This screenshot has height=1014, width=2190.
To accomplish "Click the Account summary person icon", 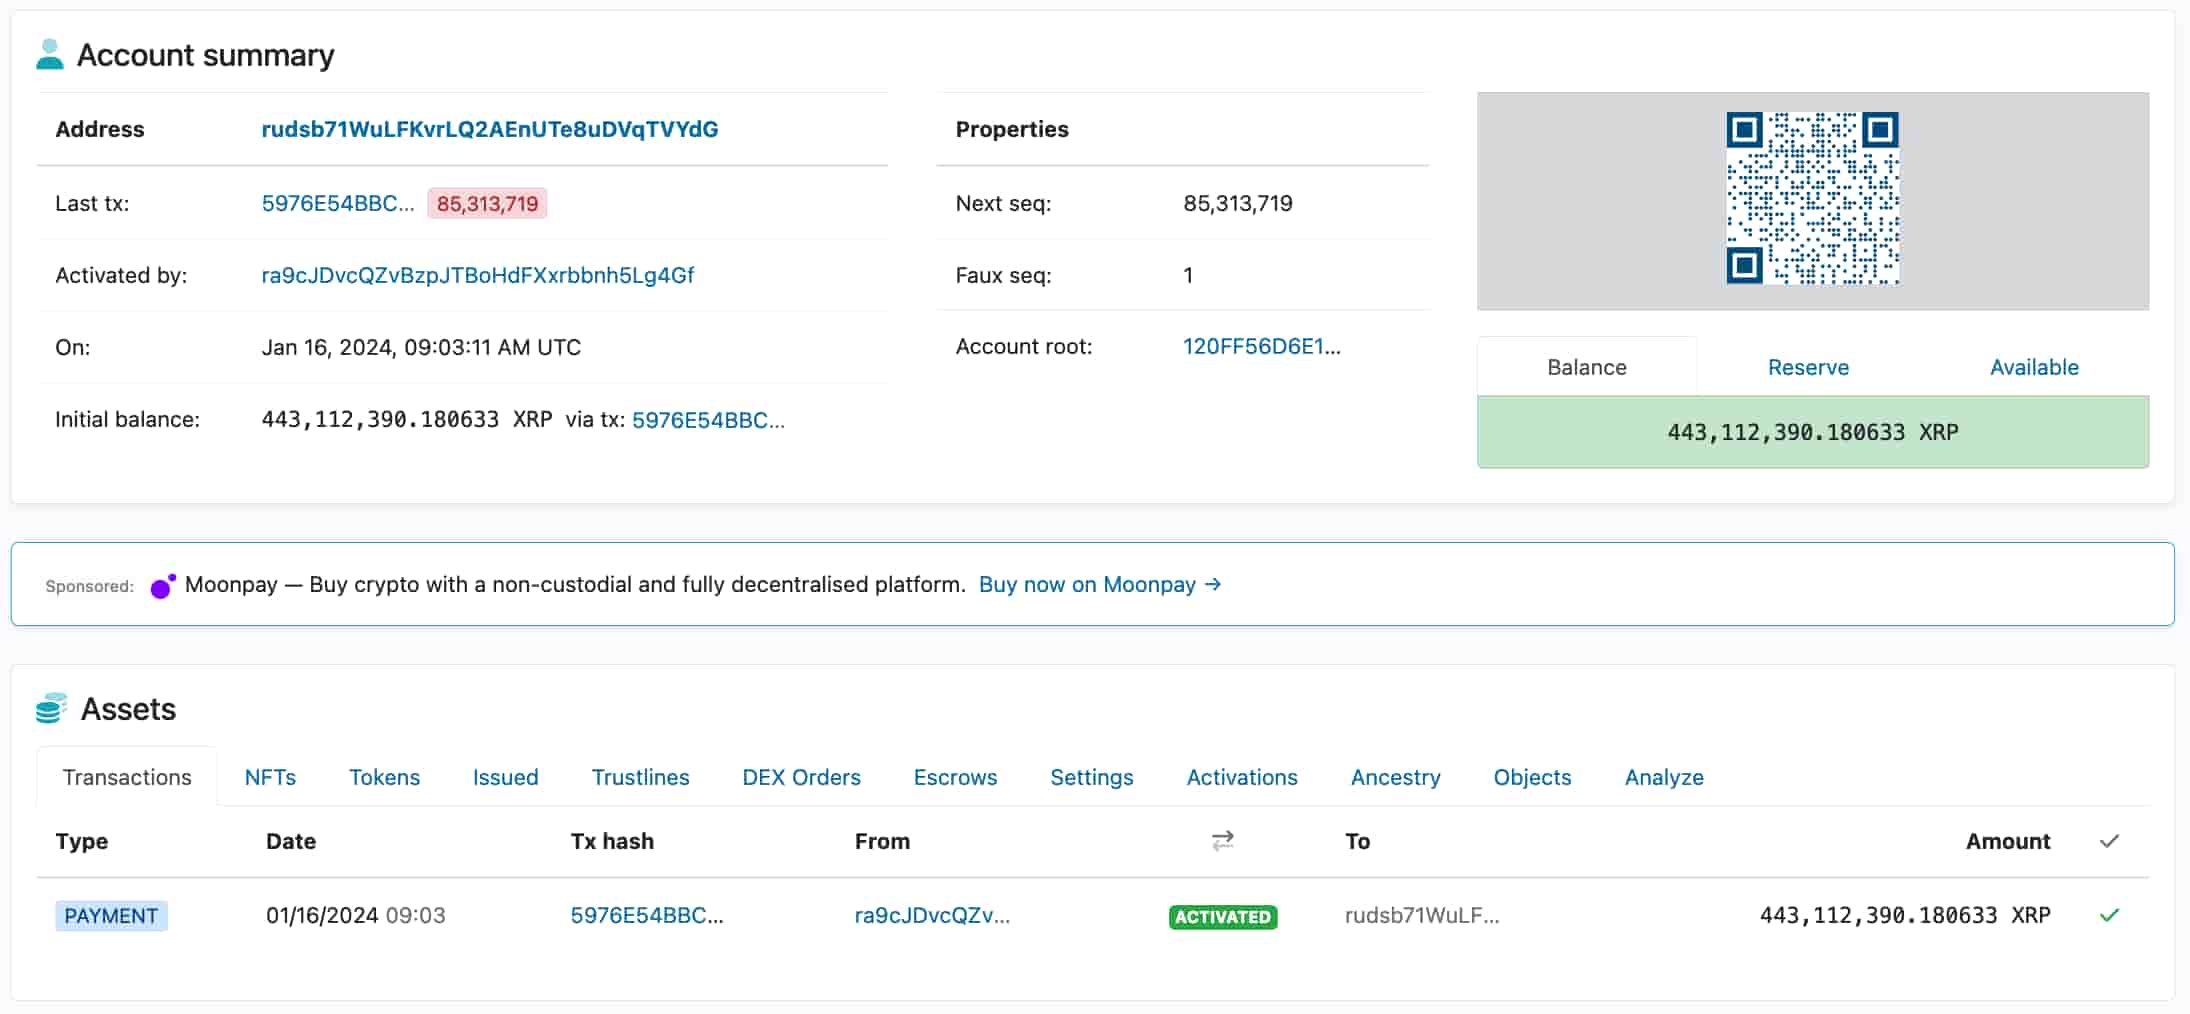I will click(x=49, y=53).
